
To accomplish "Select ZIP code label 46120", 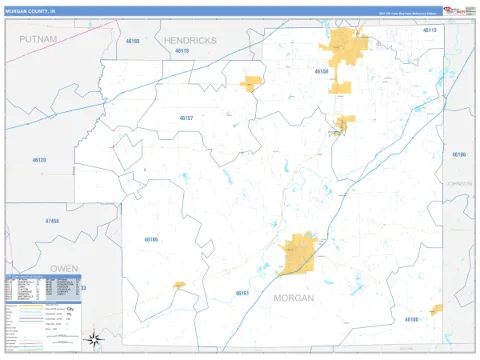I will point(39,160).
